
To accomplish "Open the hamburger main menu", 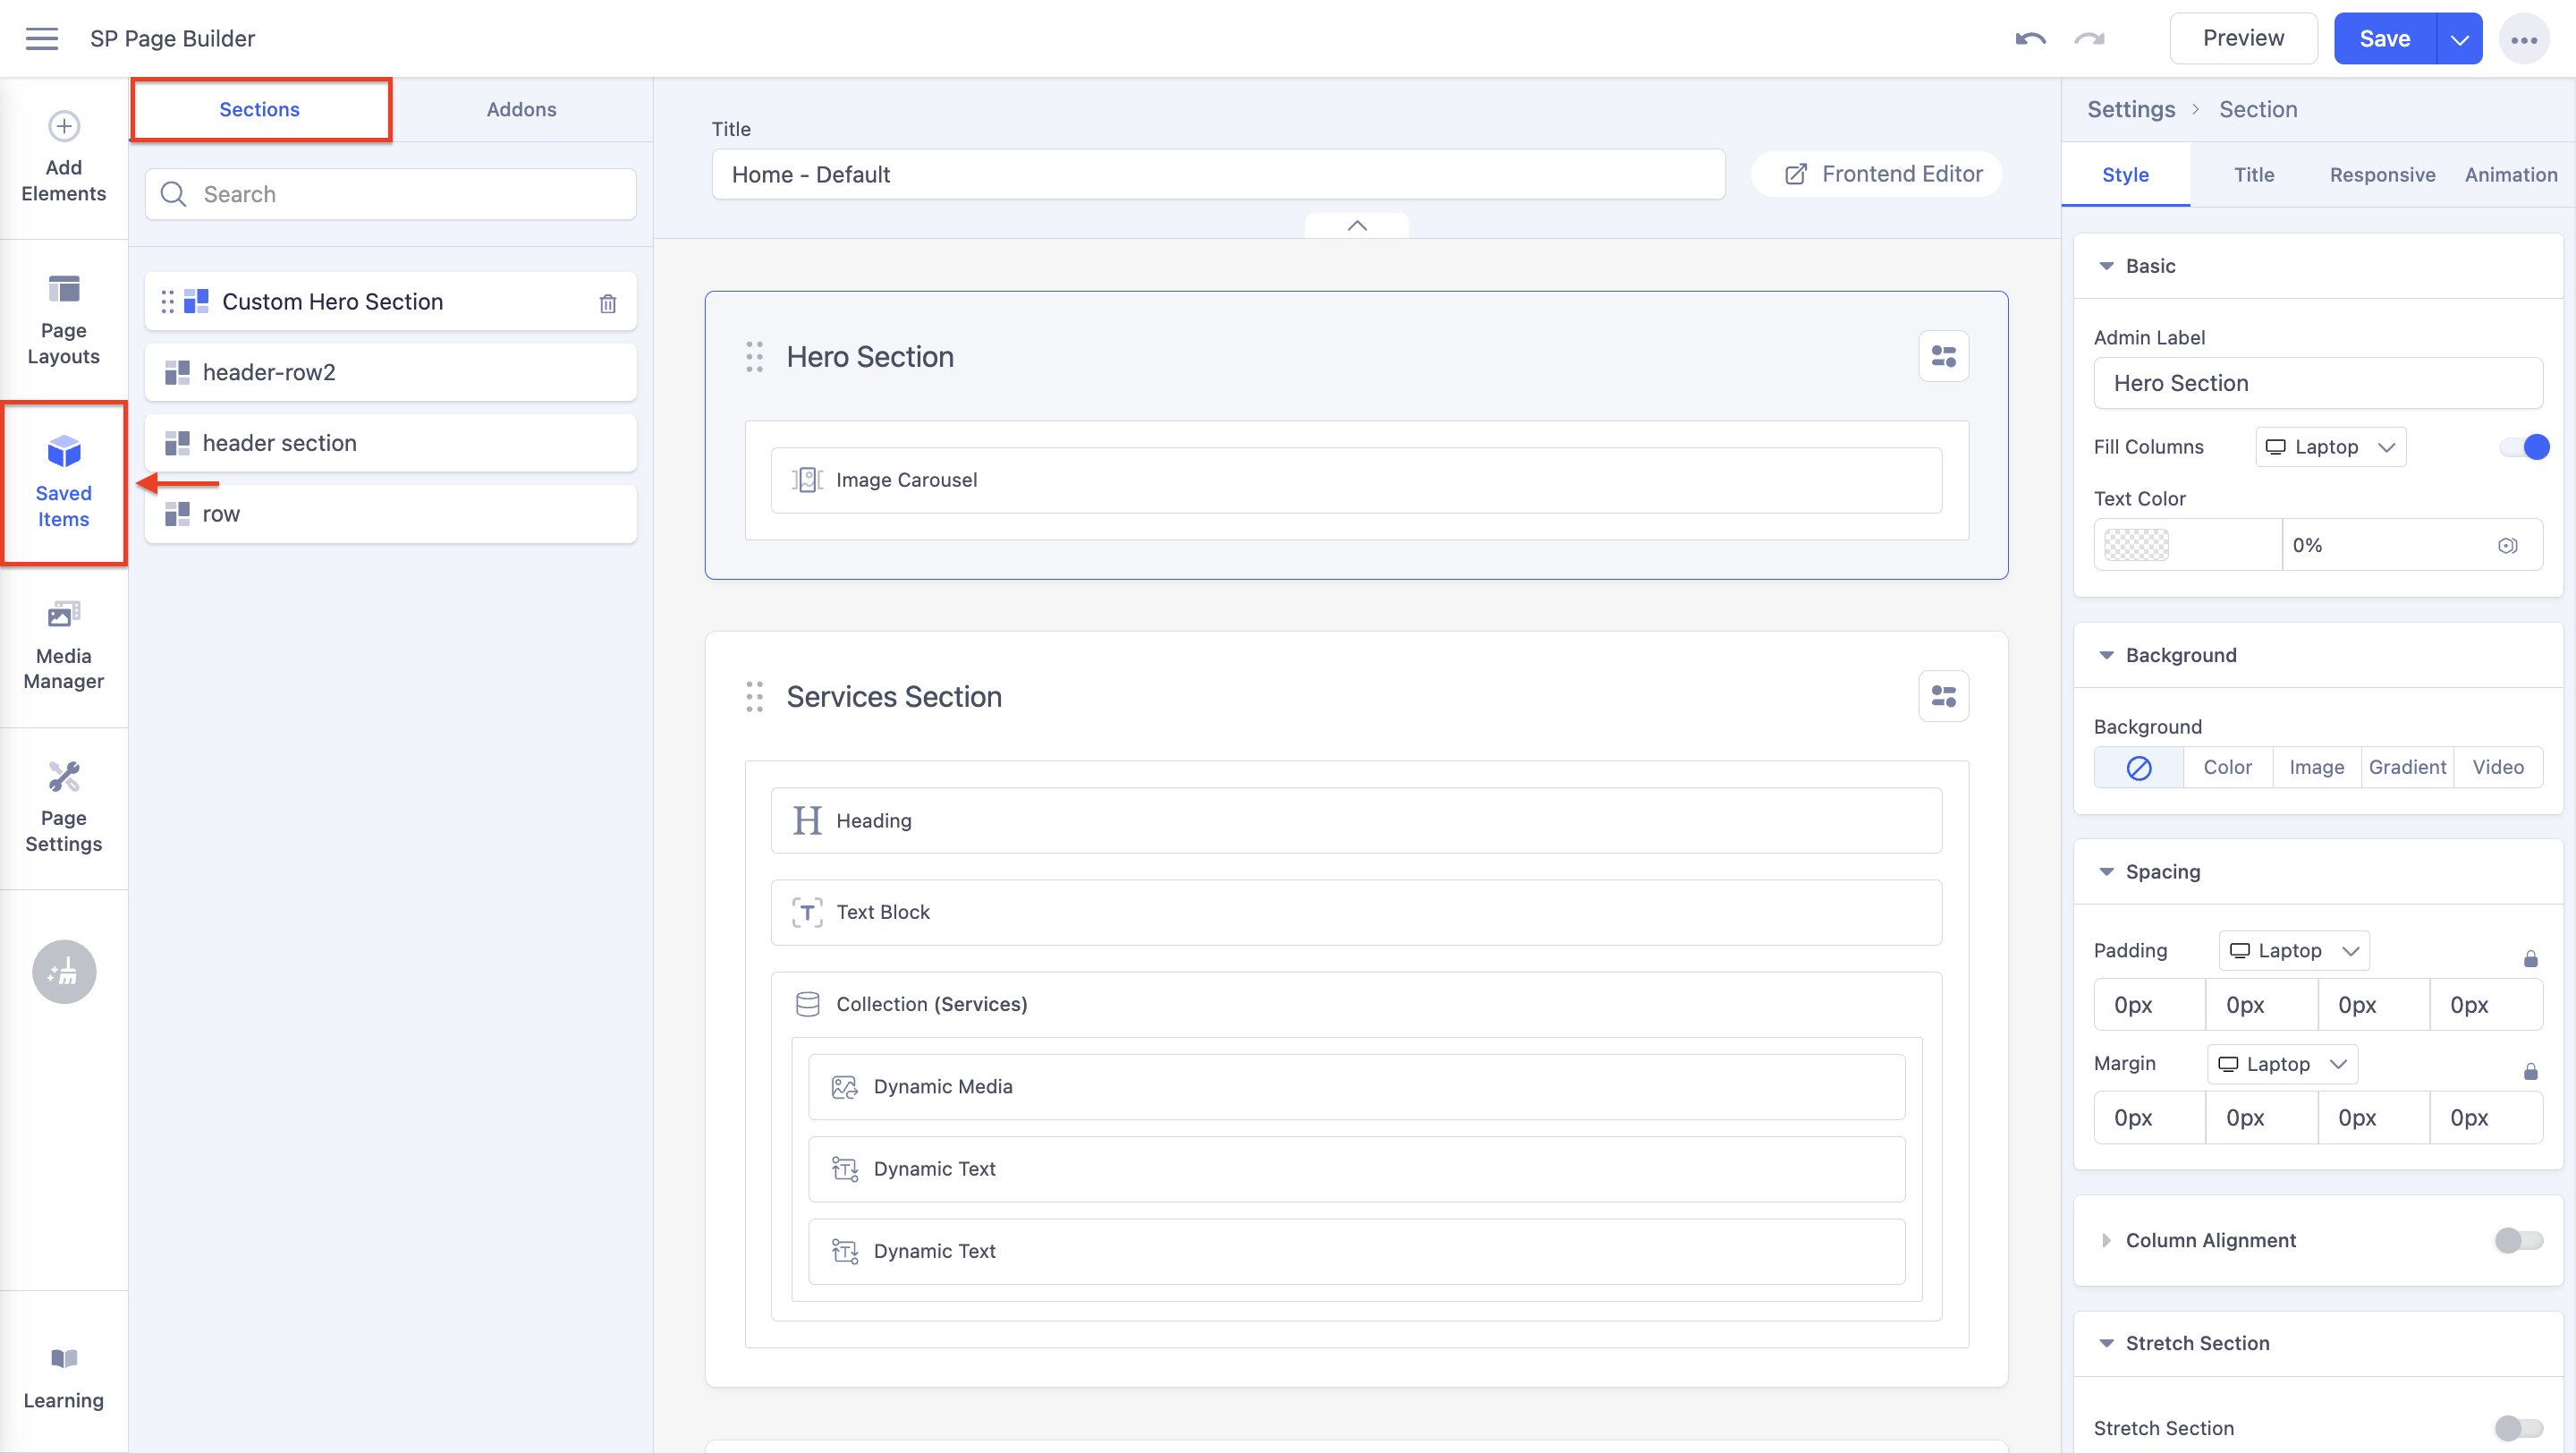I will (41, 39).
